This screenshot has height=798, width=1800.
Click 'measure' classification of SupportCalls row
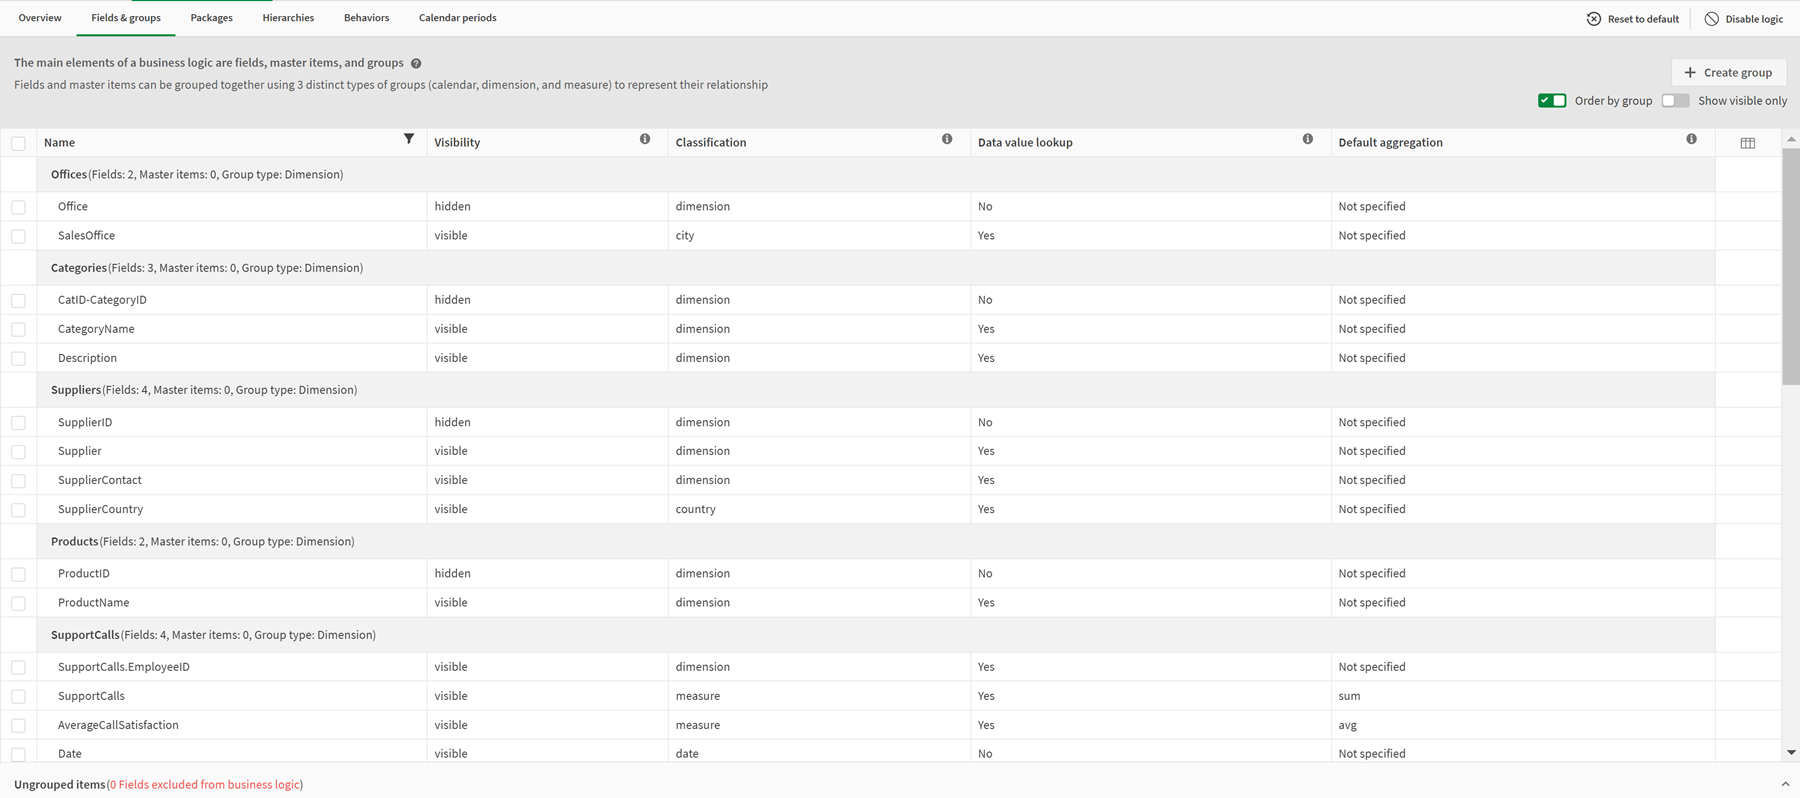pos(698,696)
